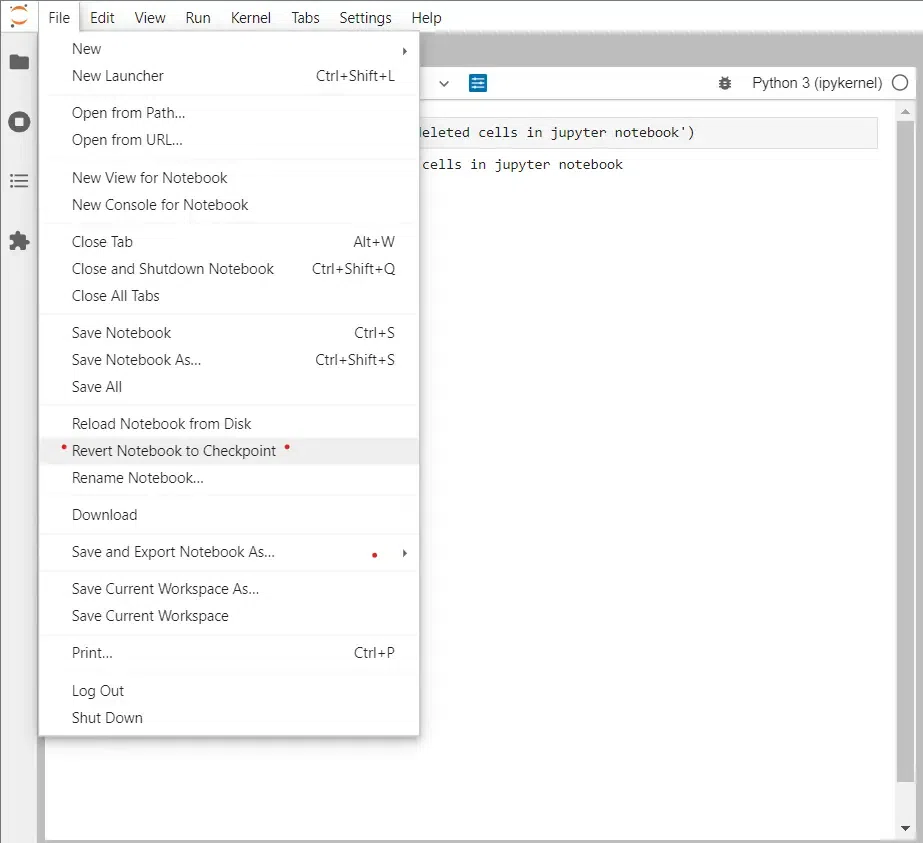Open the File Browser sidebar folder icon
Image resolution: width=923 pixels, height=843 pixels.
point(19,62)
